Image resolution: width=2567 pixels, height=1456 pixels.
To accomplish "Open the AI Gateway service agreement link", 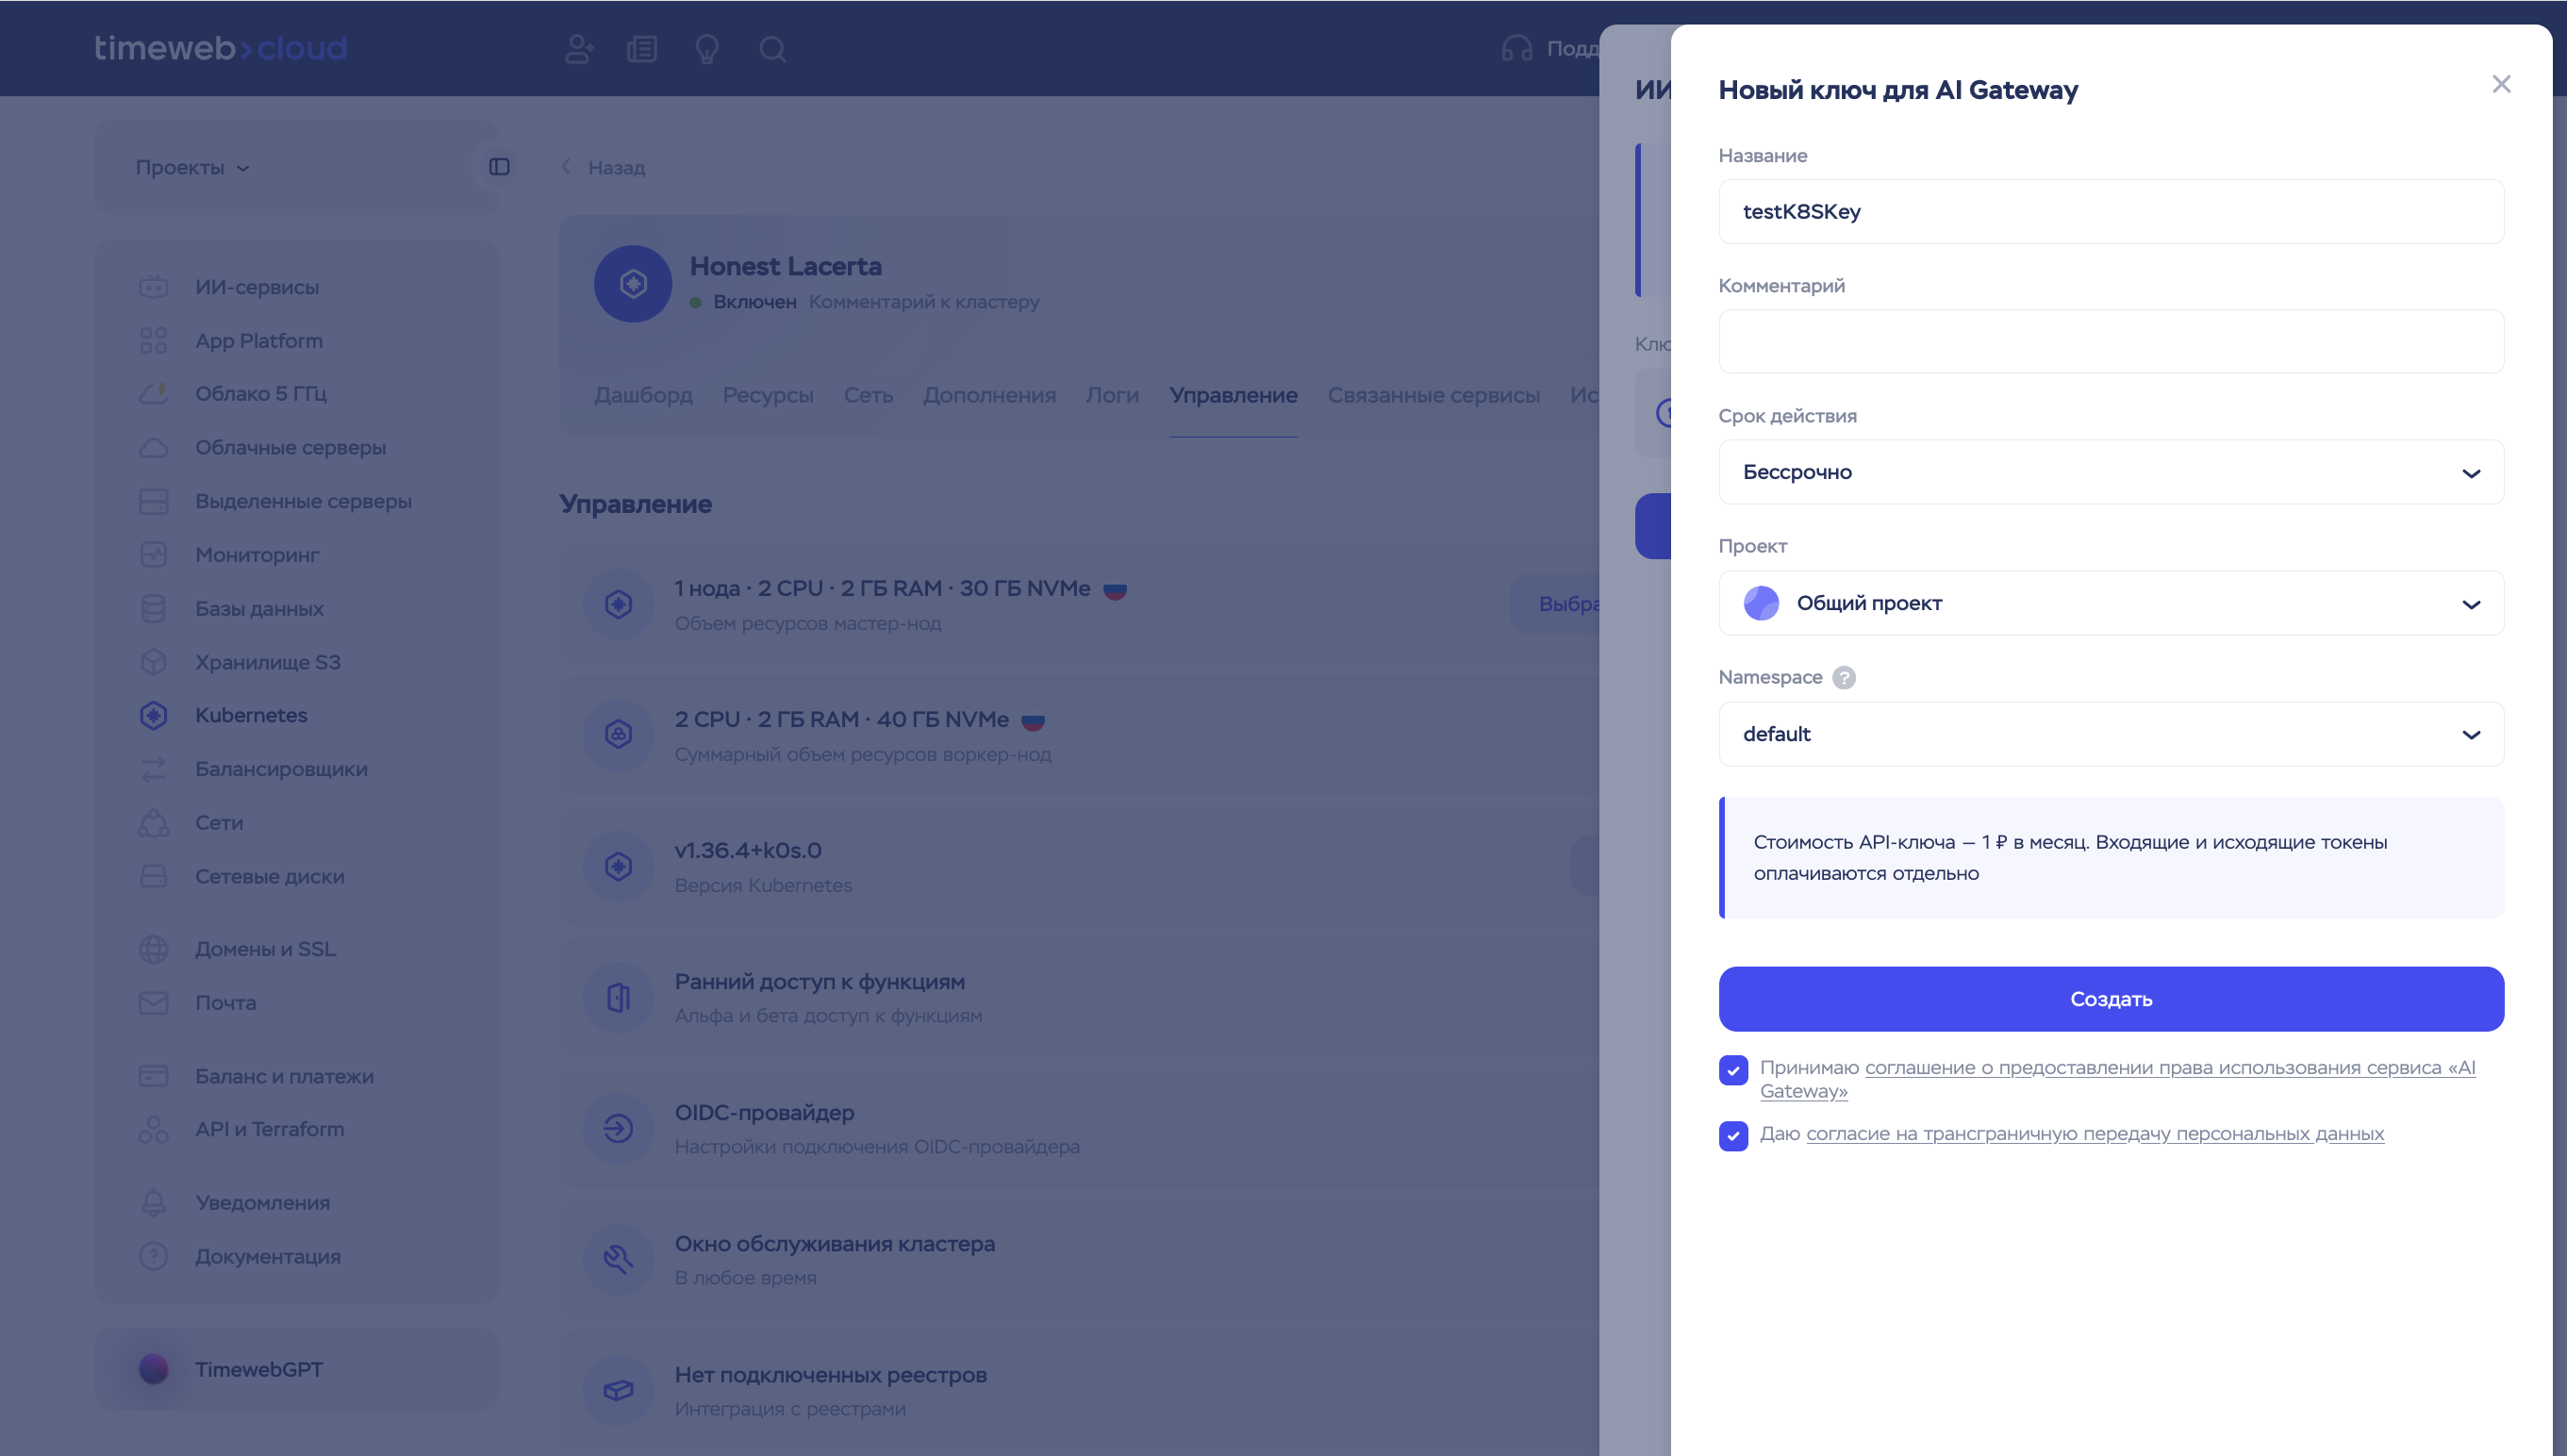I will point(2117,1079).
